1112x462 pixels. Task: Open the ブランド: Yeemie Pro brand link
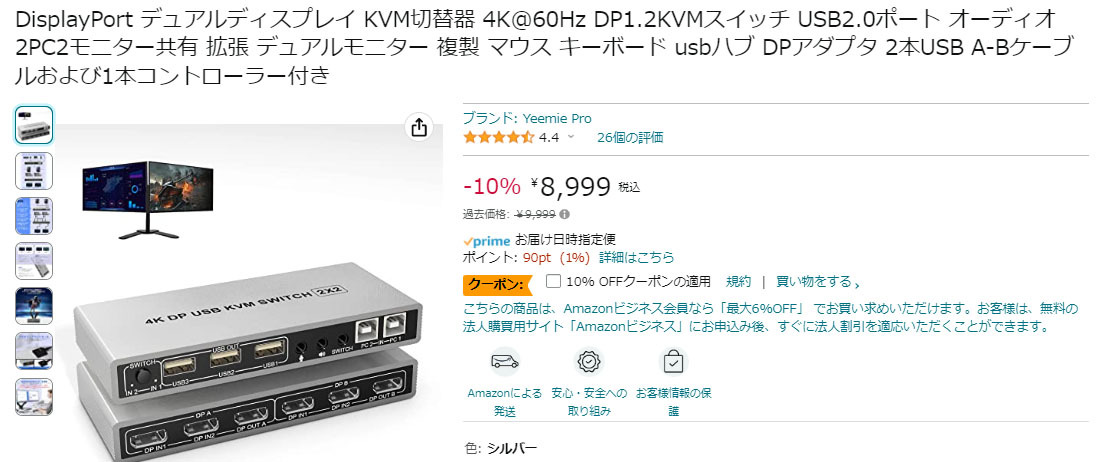[527, 119]
